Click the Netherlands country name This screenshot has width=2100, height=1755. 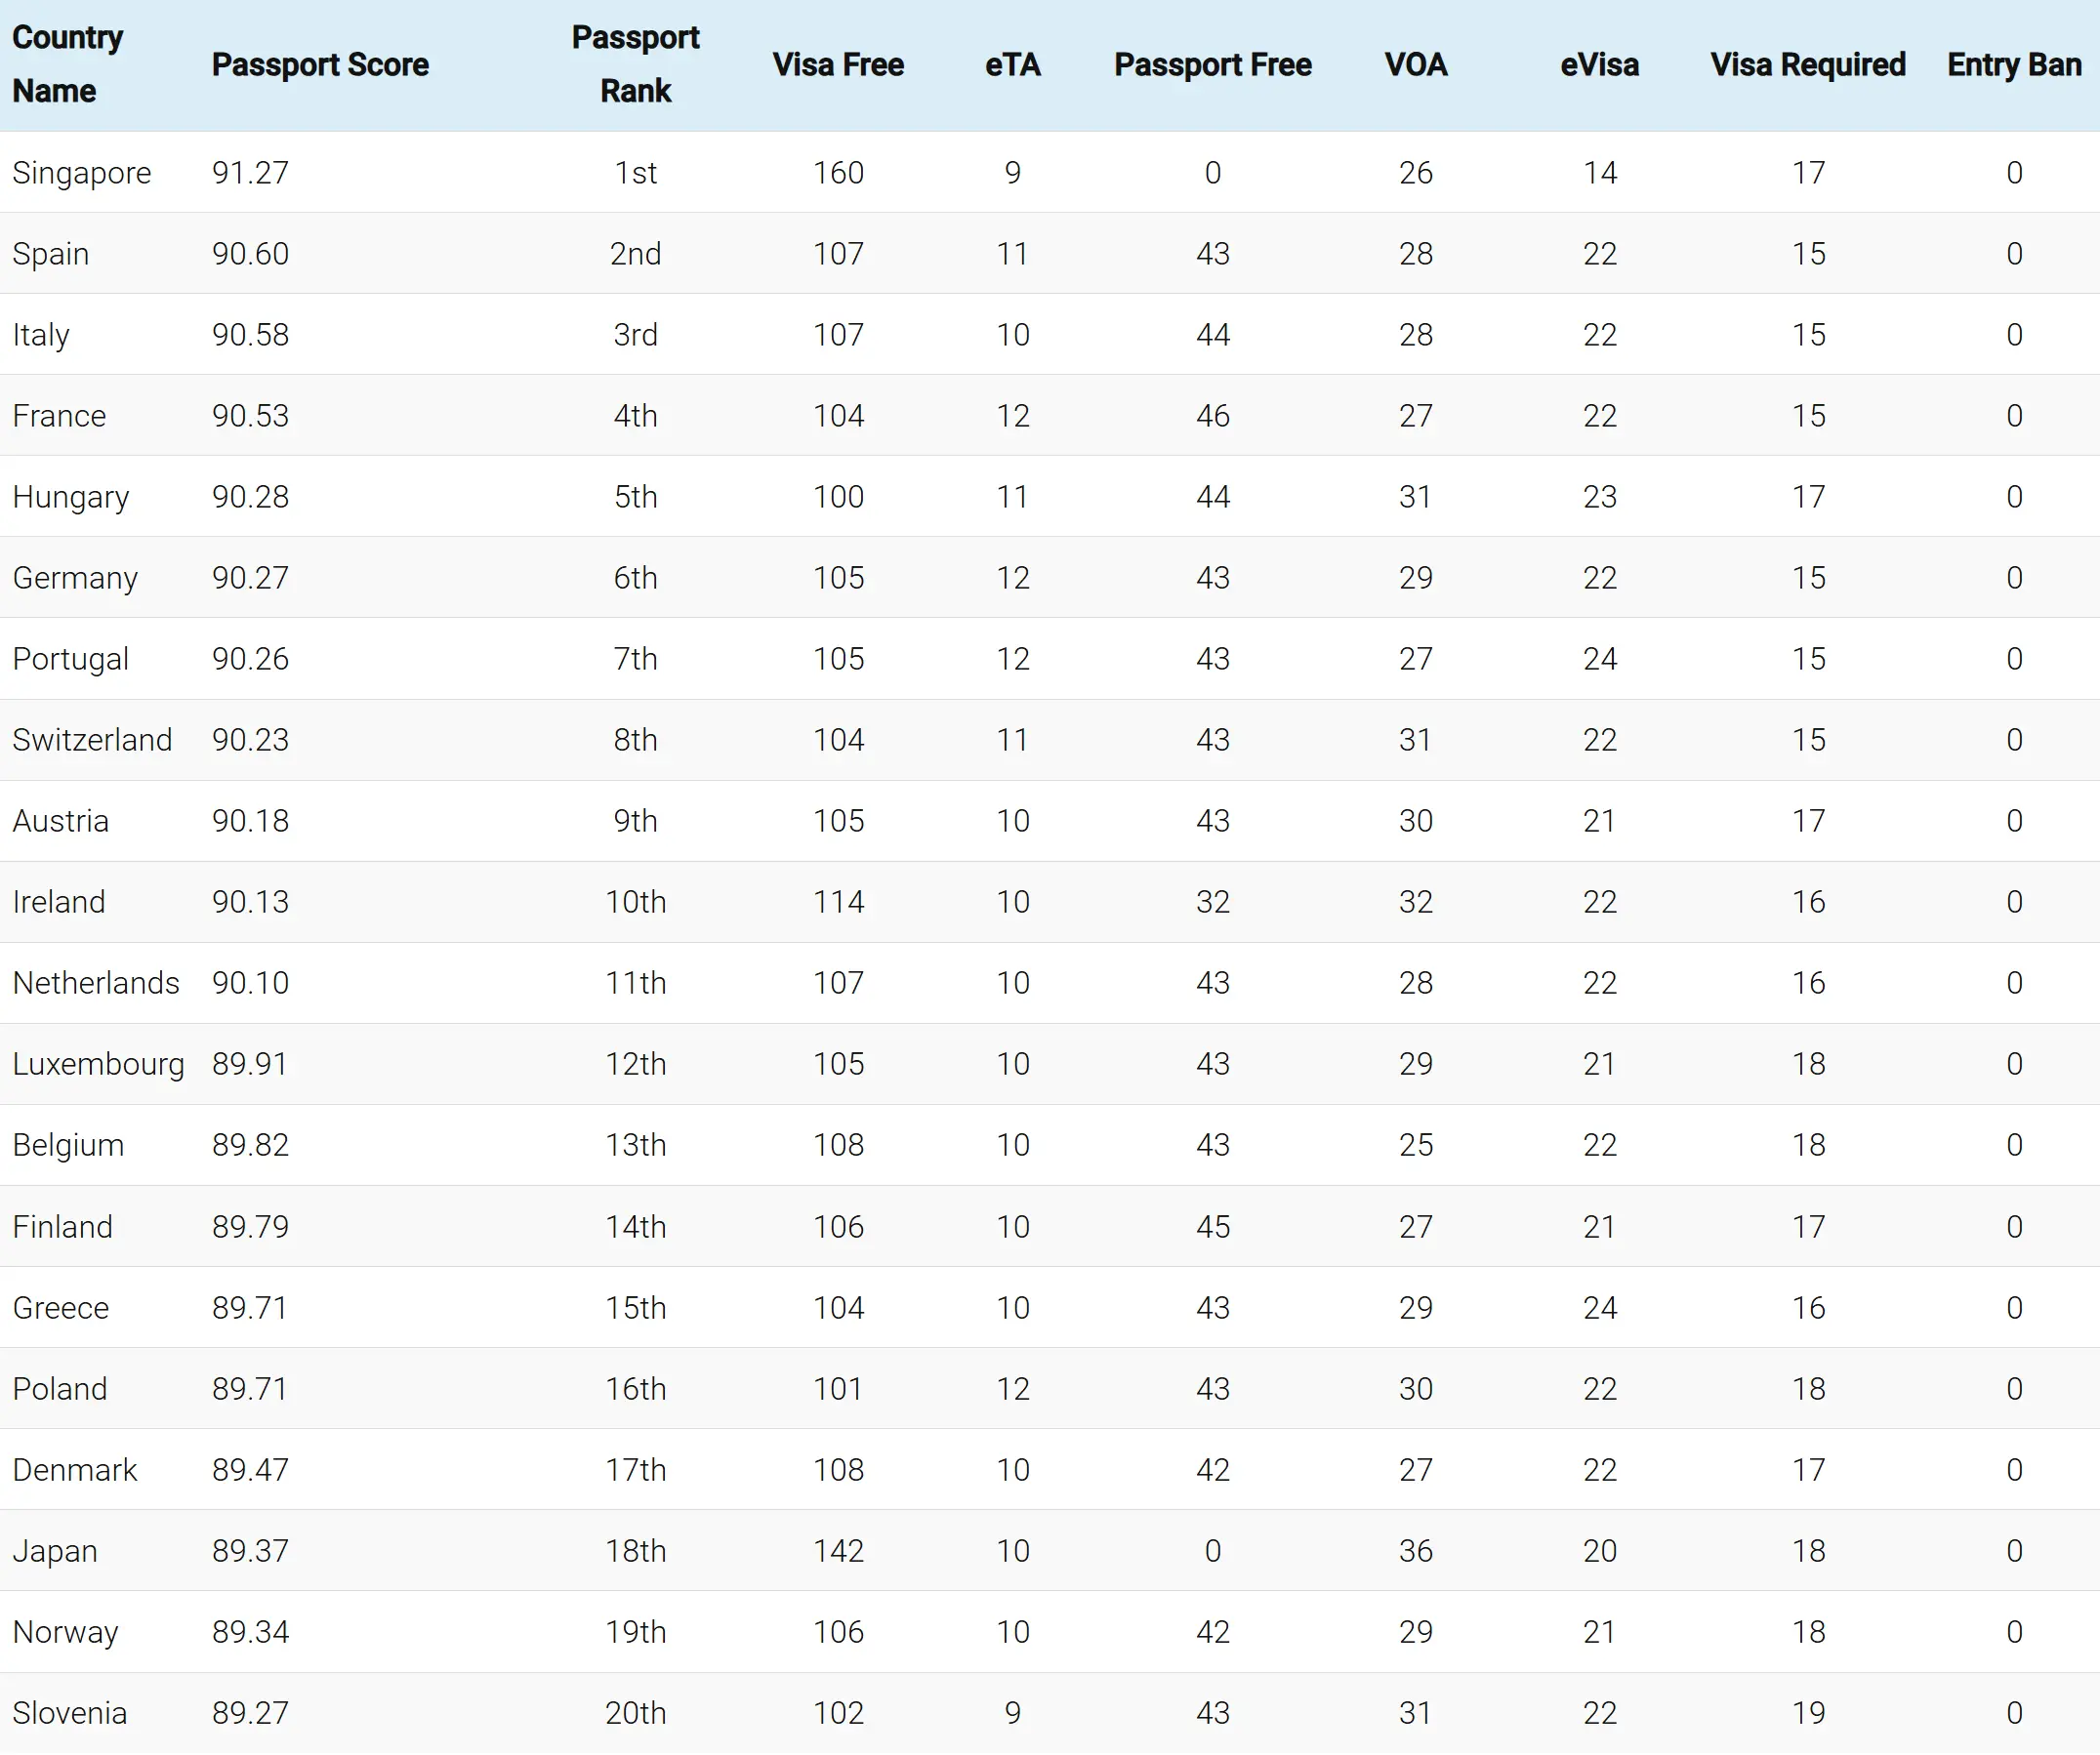96,983
